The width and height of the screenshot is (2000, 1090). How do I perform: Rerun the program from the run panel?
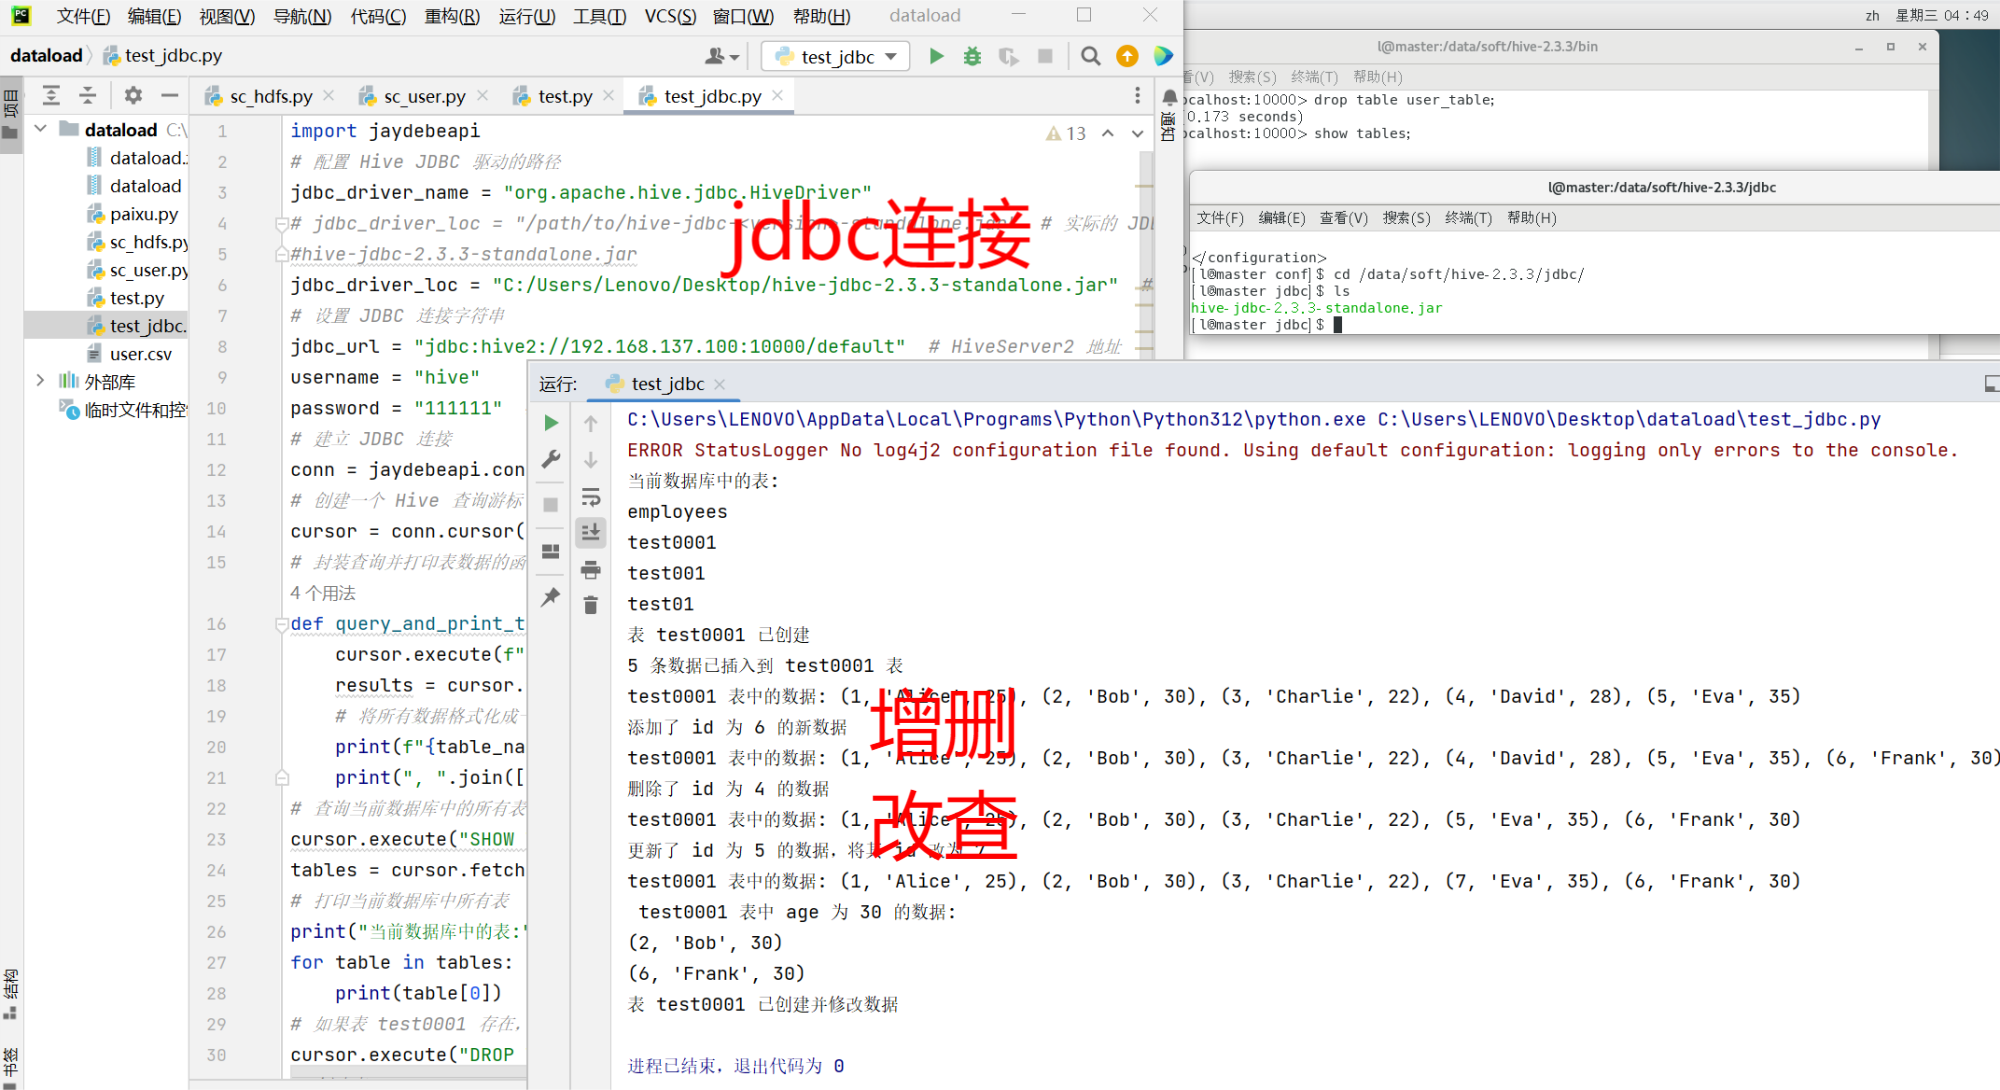(x=551, y=422)
